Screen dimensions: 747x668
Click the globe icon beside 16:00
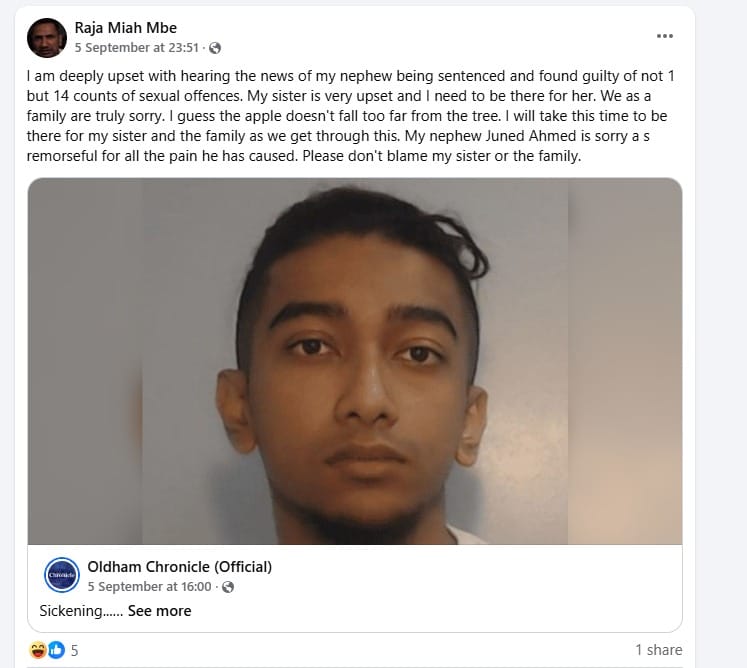coord(228,587)
